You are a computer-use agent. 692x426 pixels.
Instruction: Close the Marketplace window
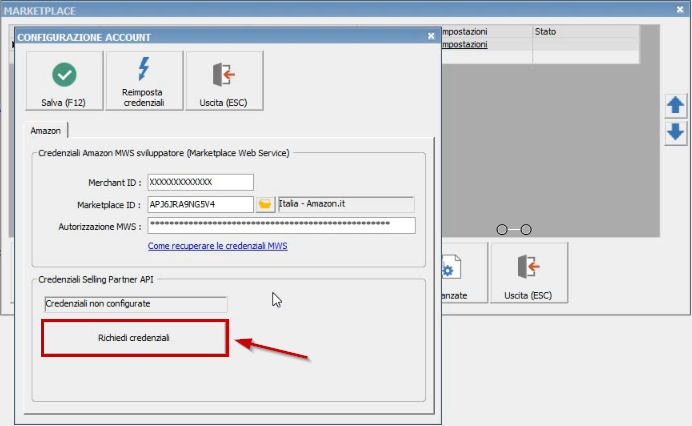(680, 9)
